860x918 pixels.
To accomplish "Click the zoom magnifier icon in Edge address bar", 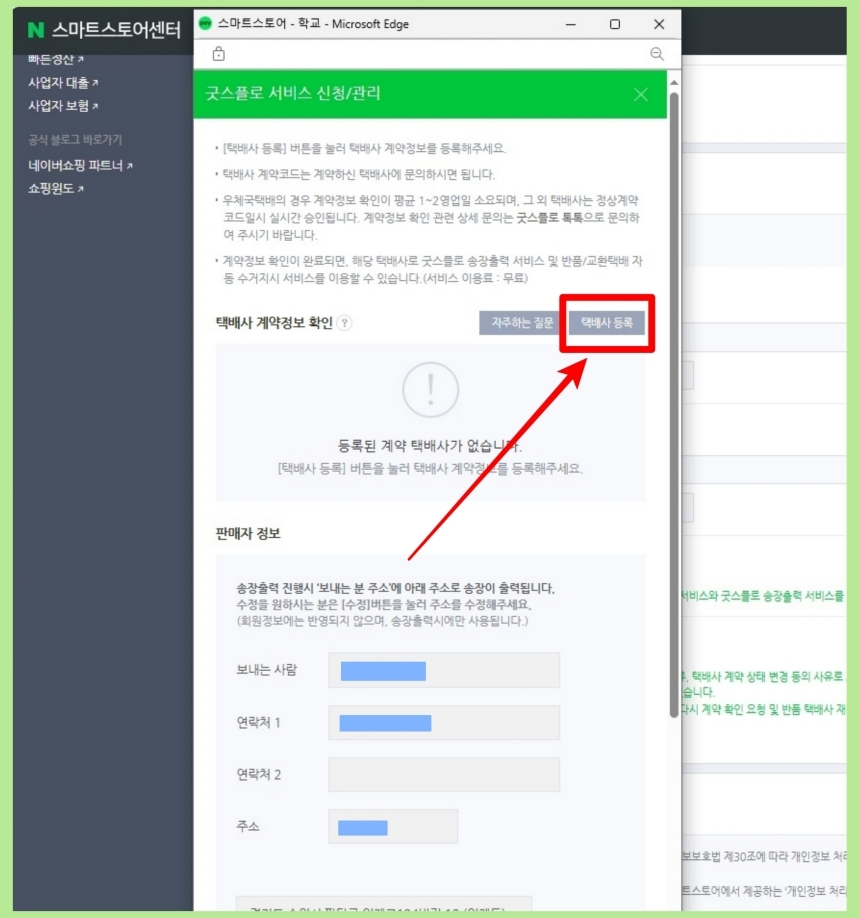I will point(657,54).
